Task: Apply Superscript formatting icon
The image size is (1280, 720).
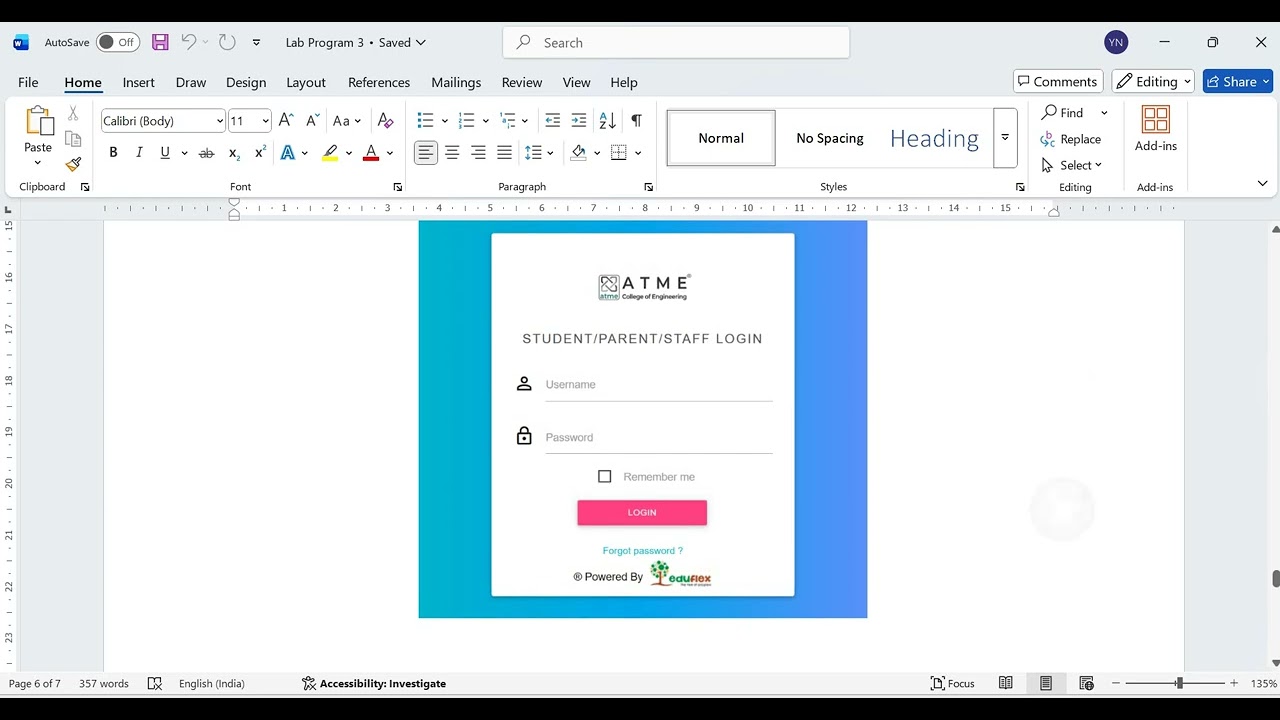Action: 260,153
